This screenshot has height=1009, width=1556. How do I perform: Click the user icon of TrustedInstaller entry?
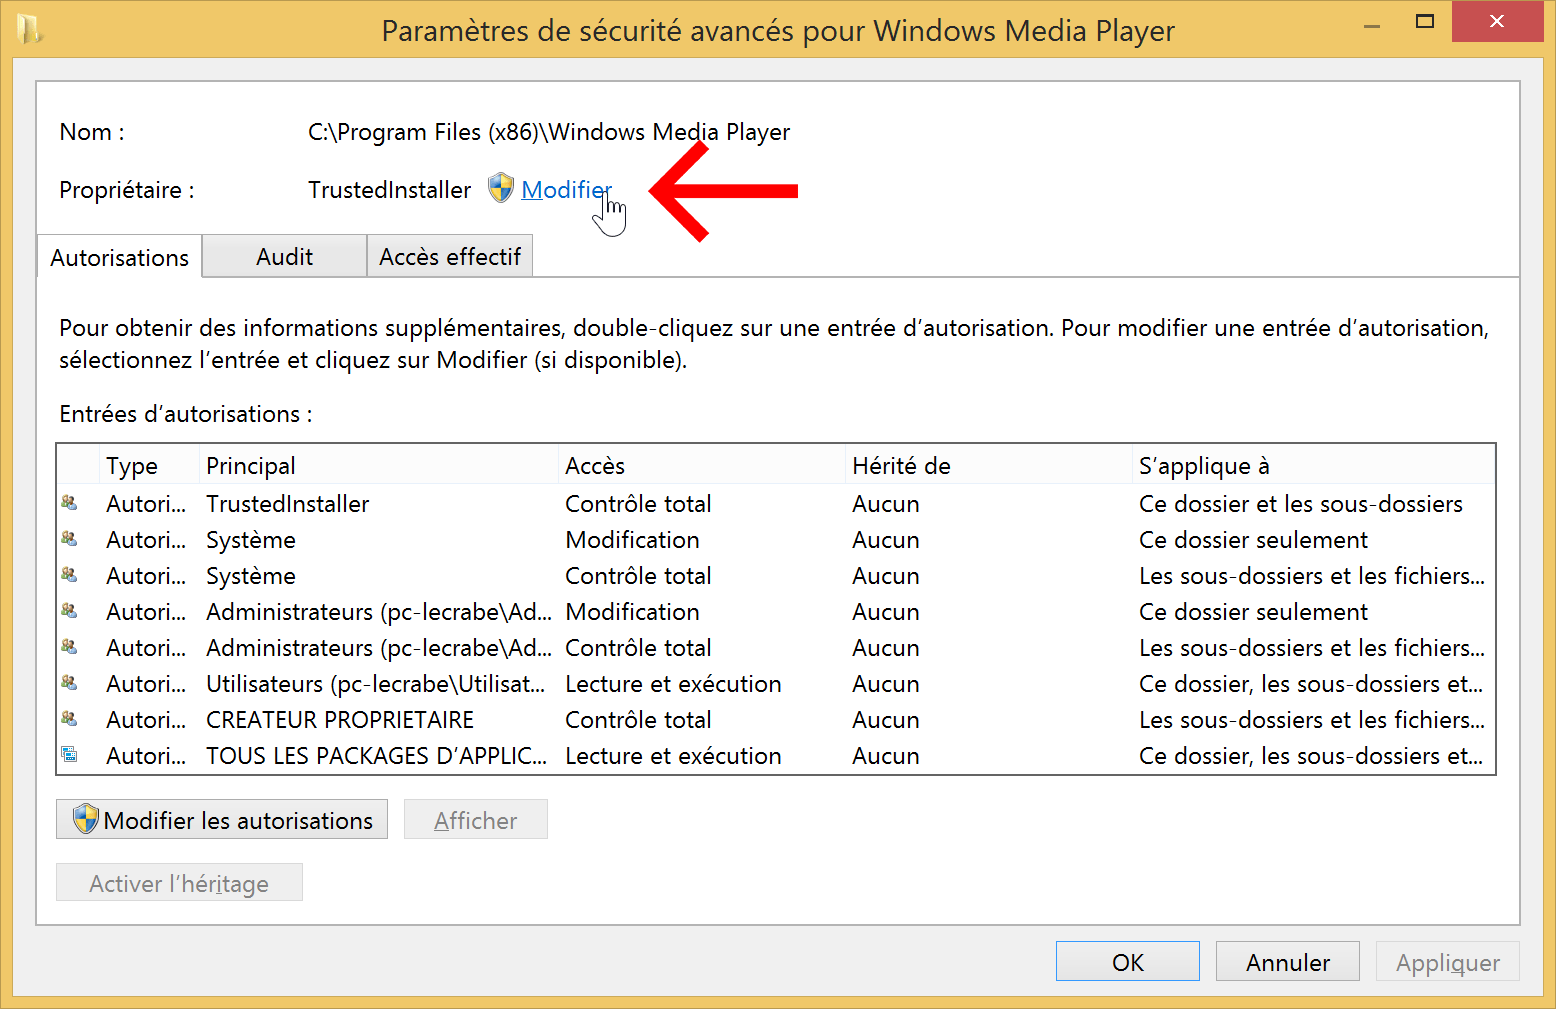[69, 503]
